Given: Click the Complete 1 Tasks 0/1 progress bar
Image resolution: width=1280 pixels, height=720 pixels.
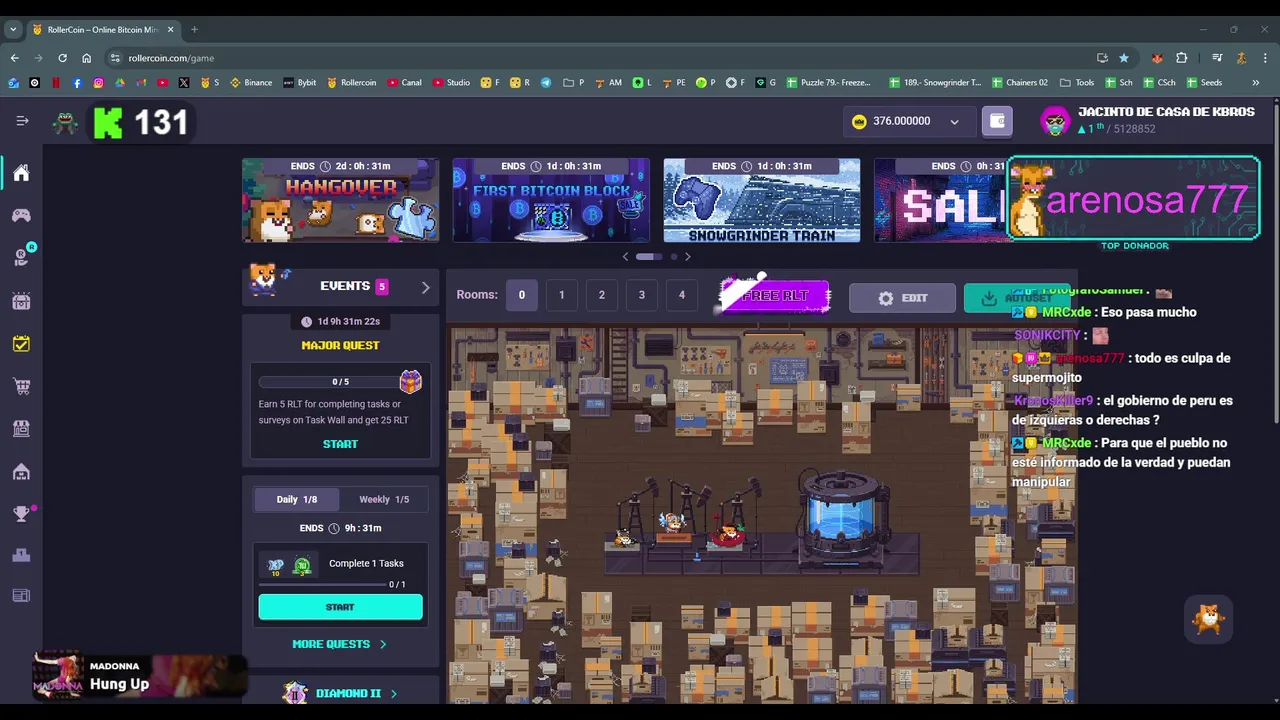Looking at the screenshot, I should point(323,584).
